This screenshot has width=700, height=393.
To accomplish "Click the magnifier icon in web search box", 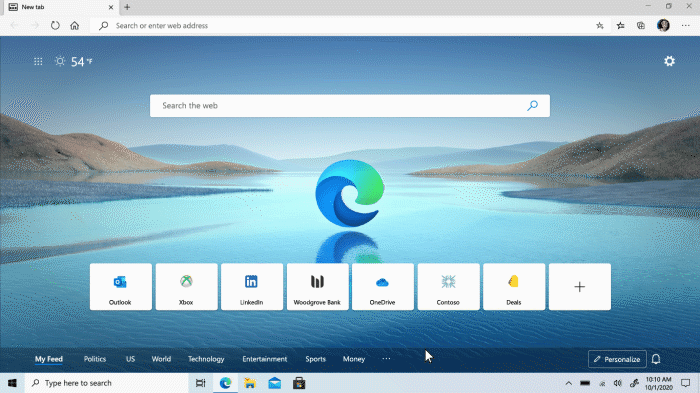I will click(x=532, y=105).
